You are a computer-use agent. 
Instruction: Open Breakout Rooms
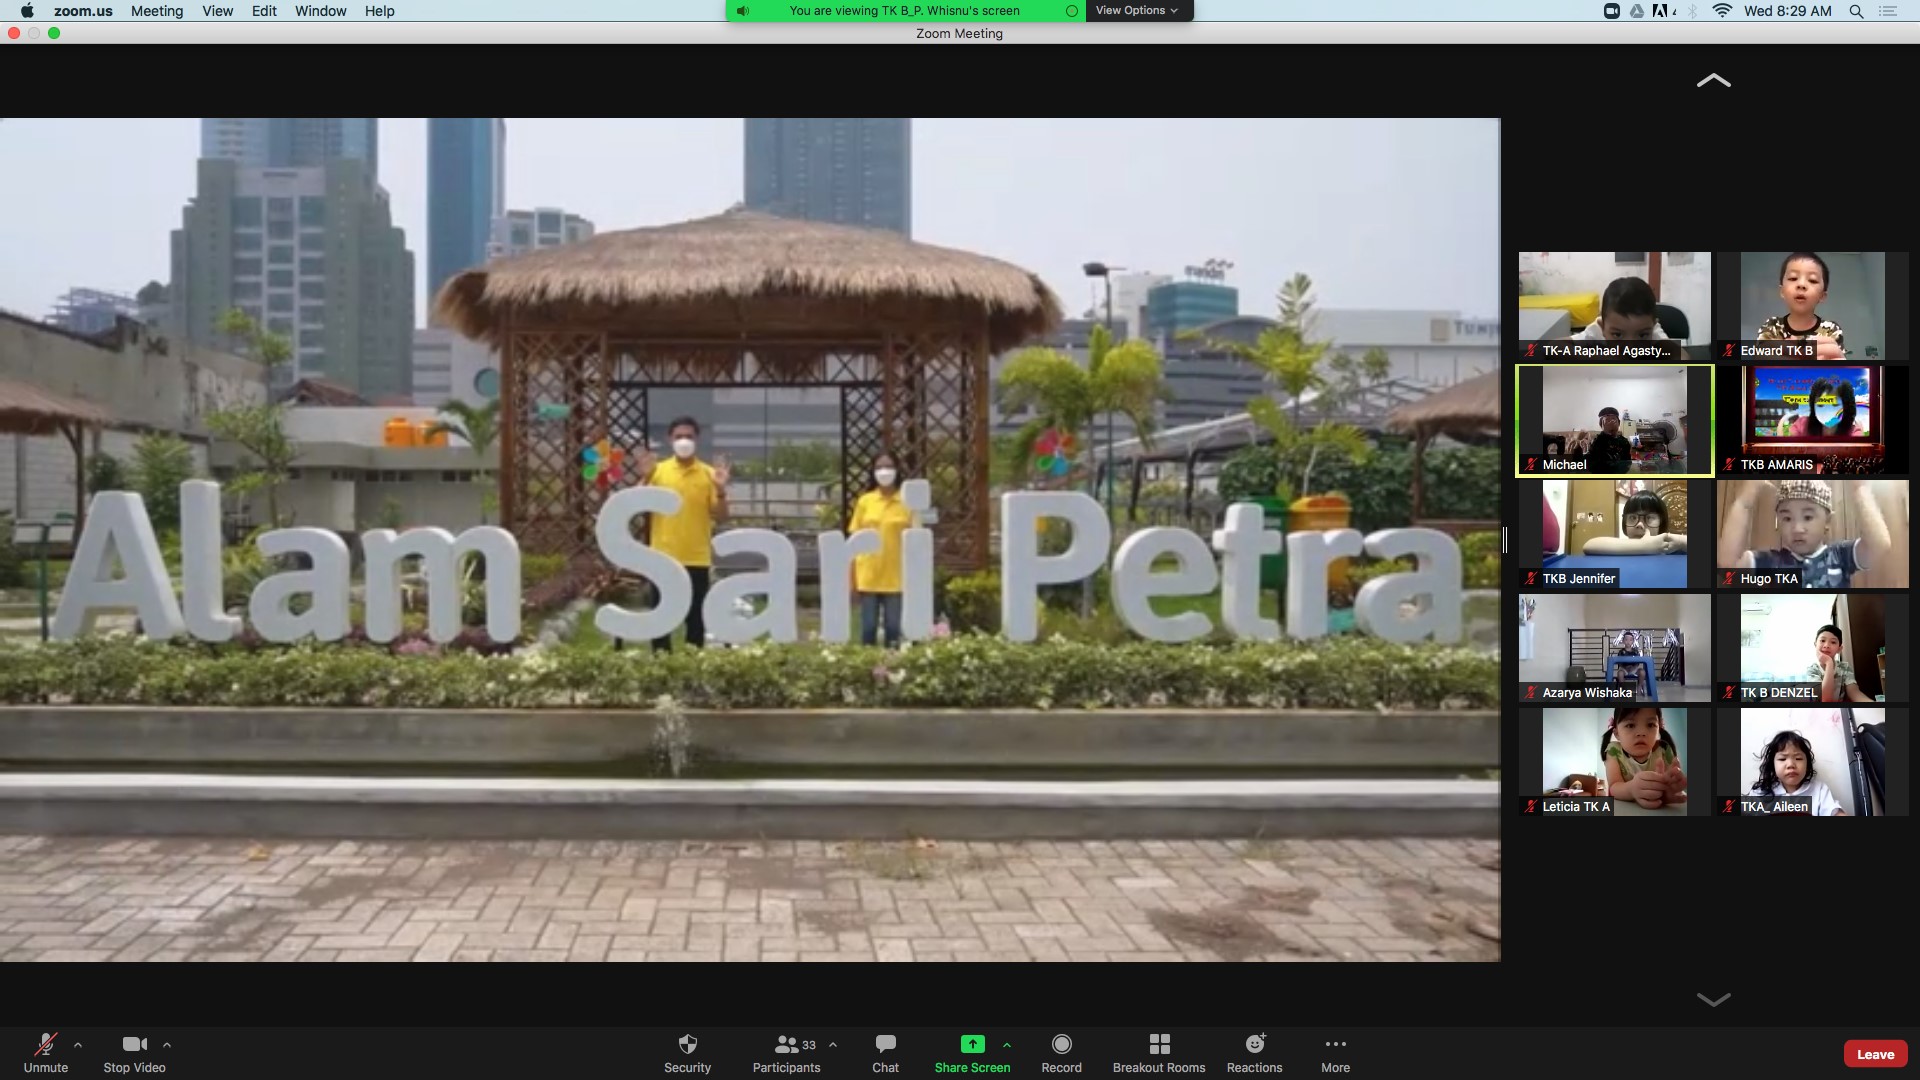(x=1159, y=1053)
